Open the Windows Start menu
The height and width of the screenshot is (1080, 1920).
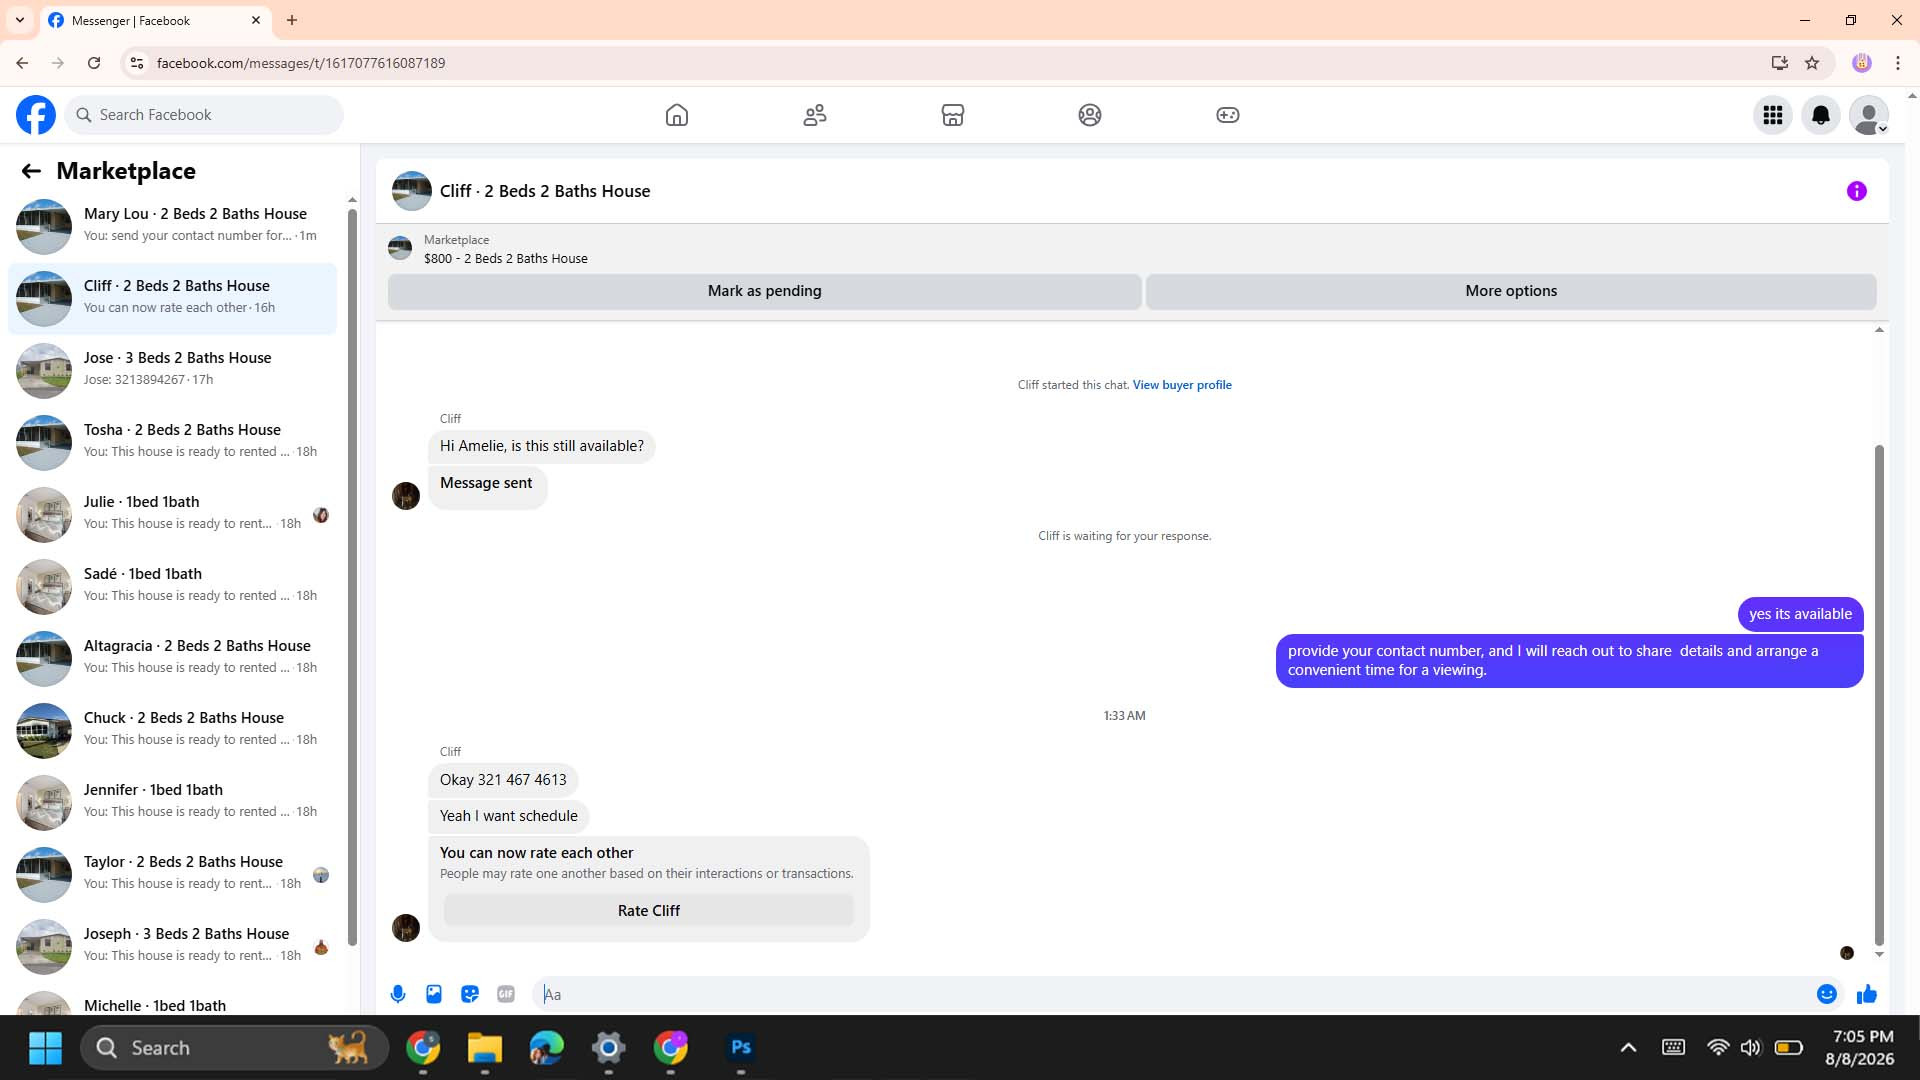click(46, 1048)
